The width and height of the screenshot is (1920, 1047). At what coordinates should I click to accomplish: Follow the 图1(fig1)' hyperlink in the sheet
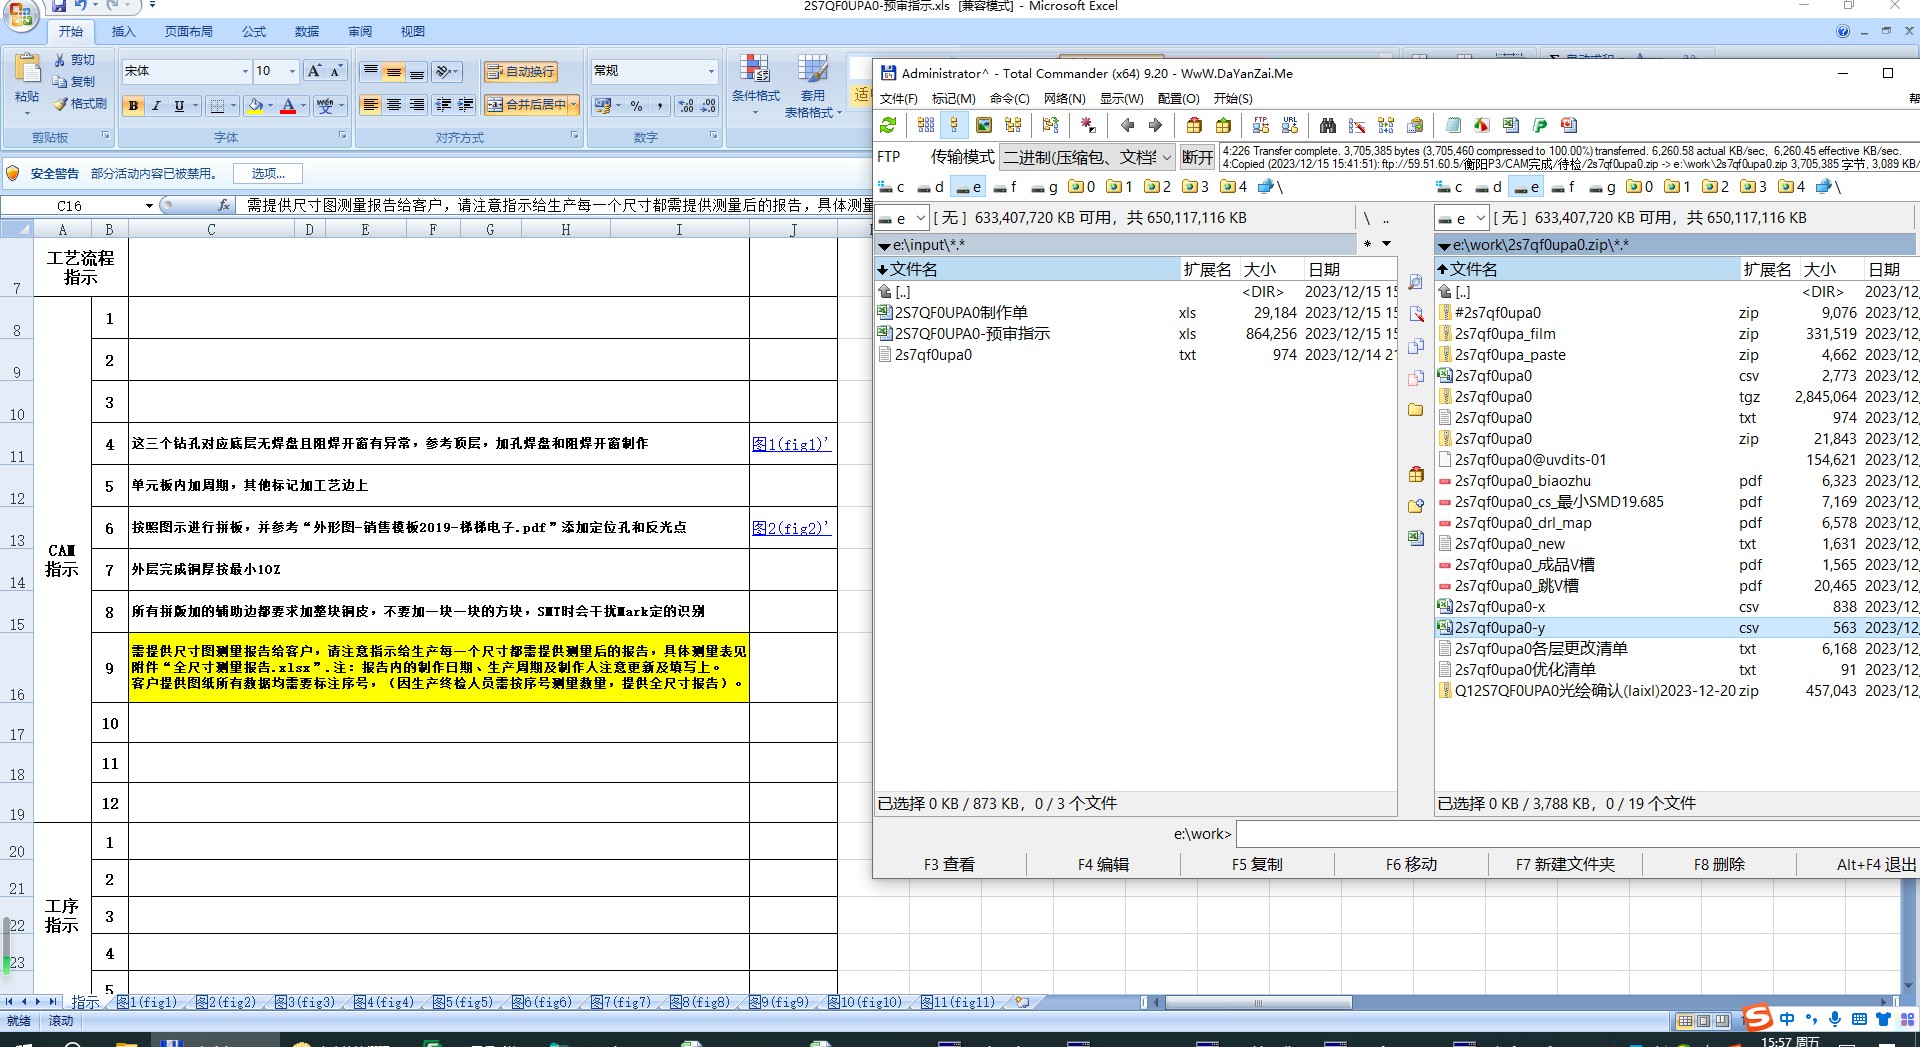791,444
